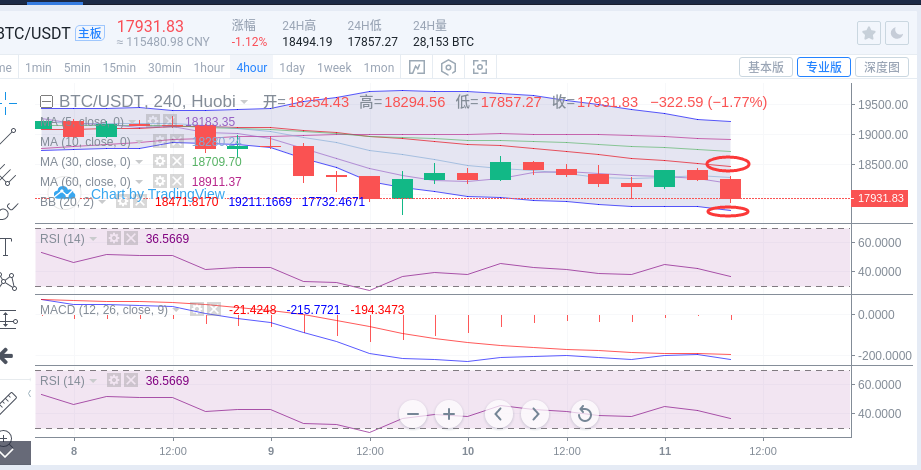Switch to 30min timeframe
The height and width of the screenshot is (470, 921).
tap(164, 68)
